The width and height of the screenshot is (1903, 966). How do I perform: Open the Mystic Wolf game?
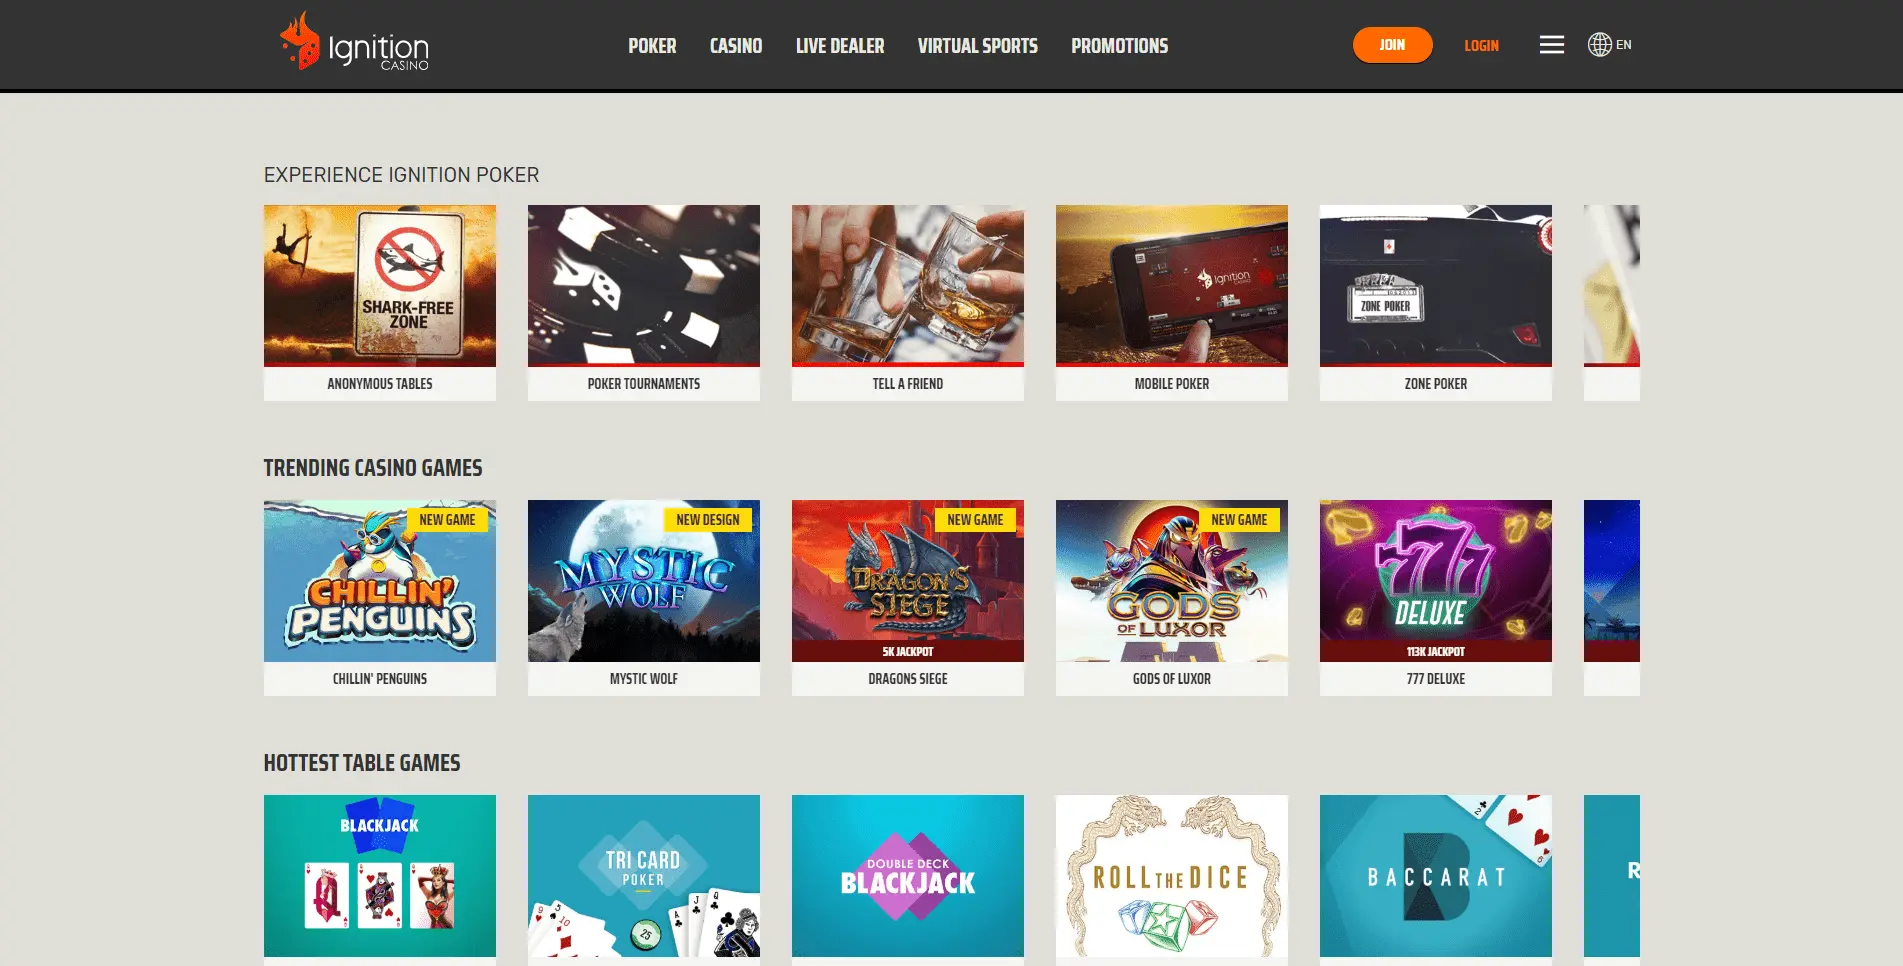tap(644, 598)
